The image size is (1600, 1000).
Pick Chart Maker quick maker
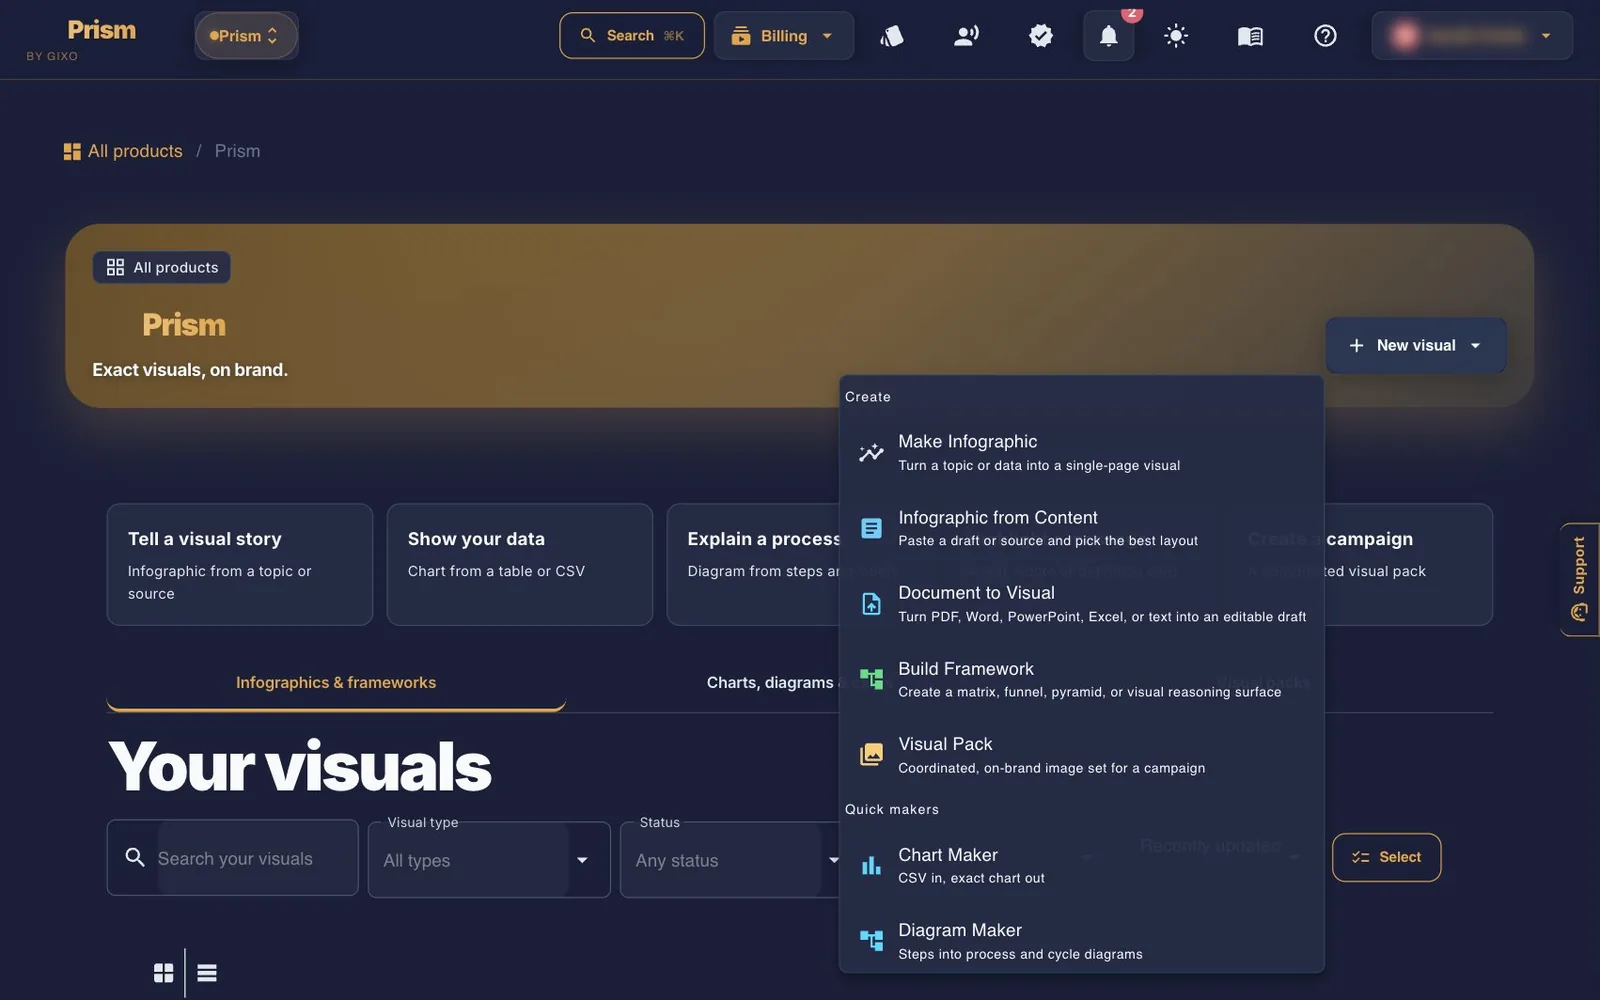[1081, 865]
